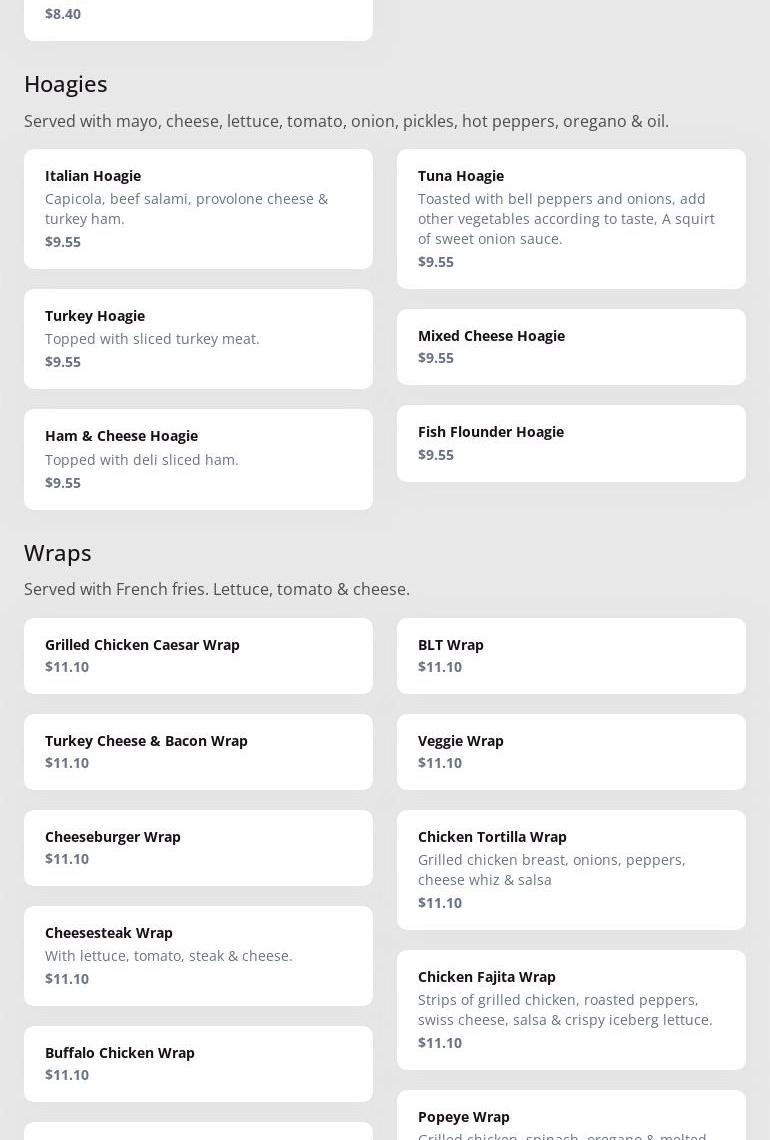Select the Buffalo Chicken Wrap
The image size is (770, 1140).
tap(198, 1064)
